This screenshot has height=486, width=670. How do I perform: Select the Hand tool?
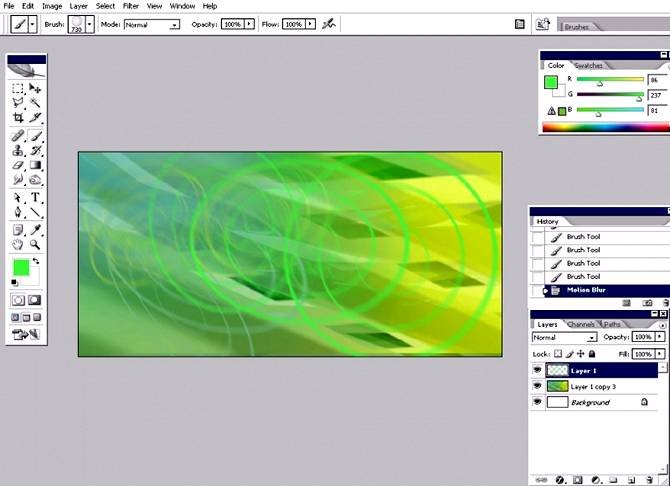click(18, 244)
